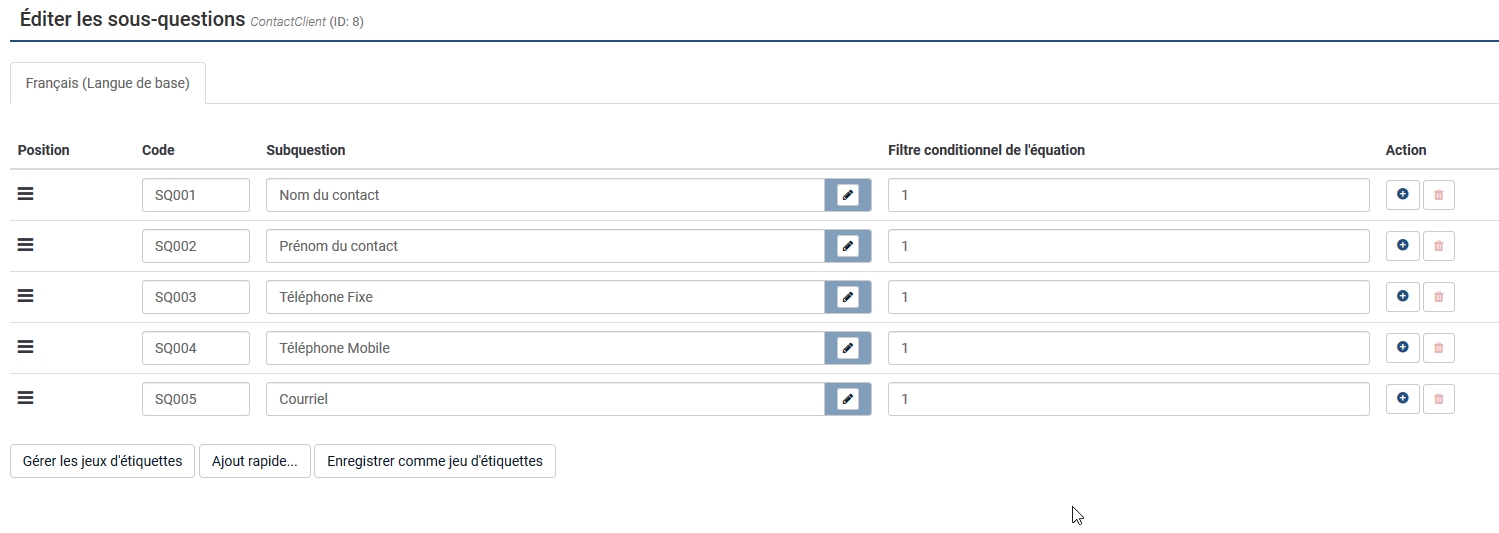Click the SQ005 code input box
The image size is (1499, 533).
(195, 399)
